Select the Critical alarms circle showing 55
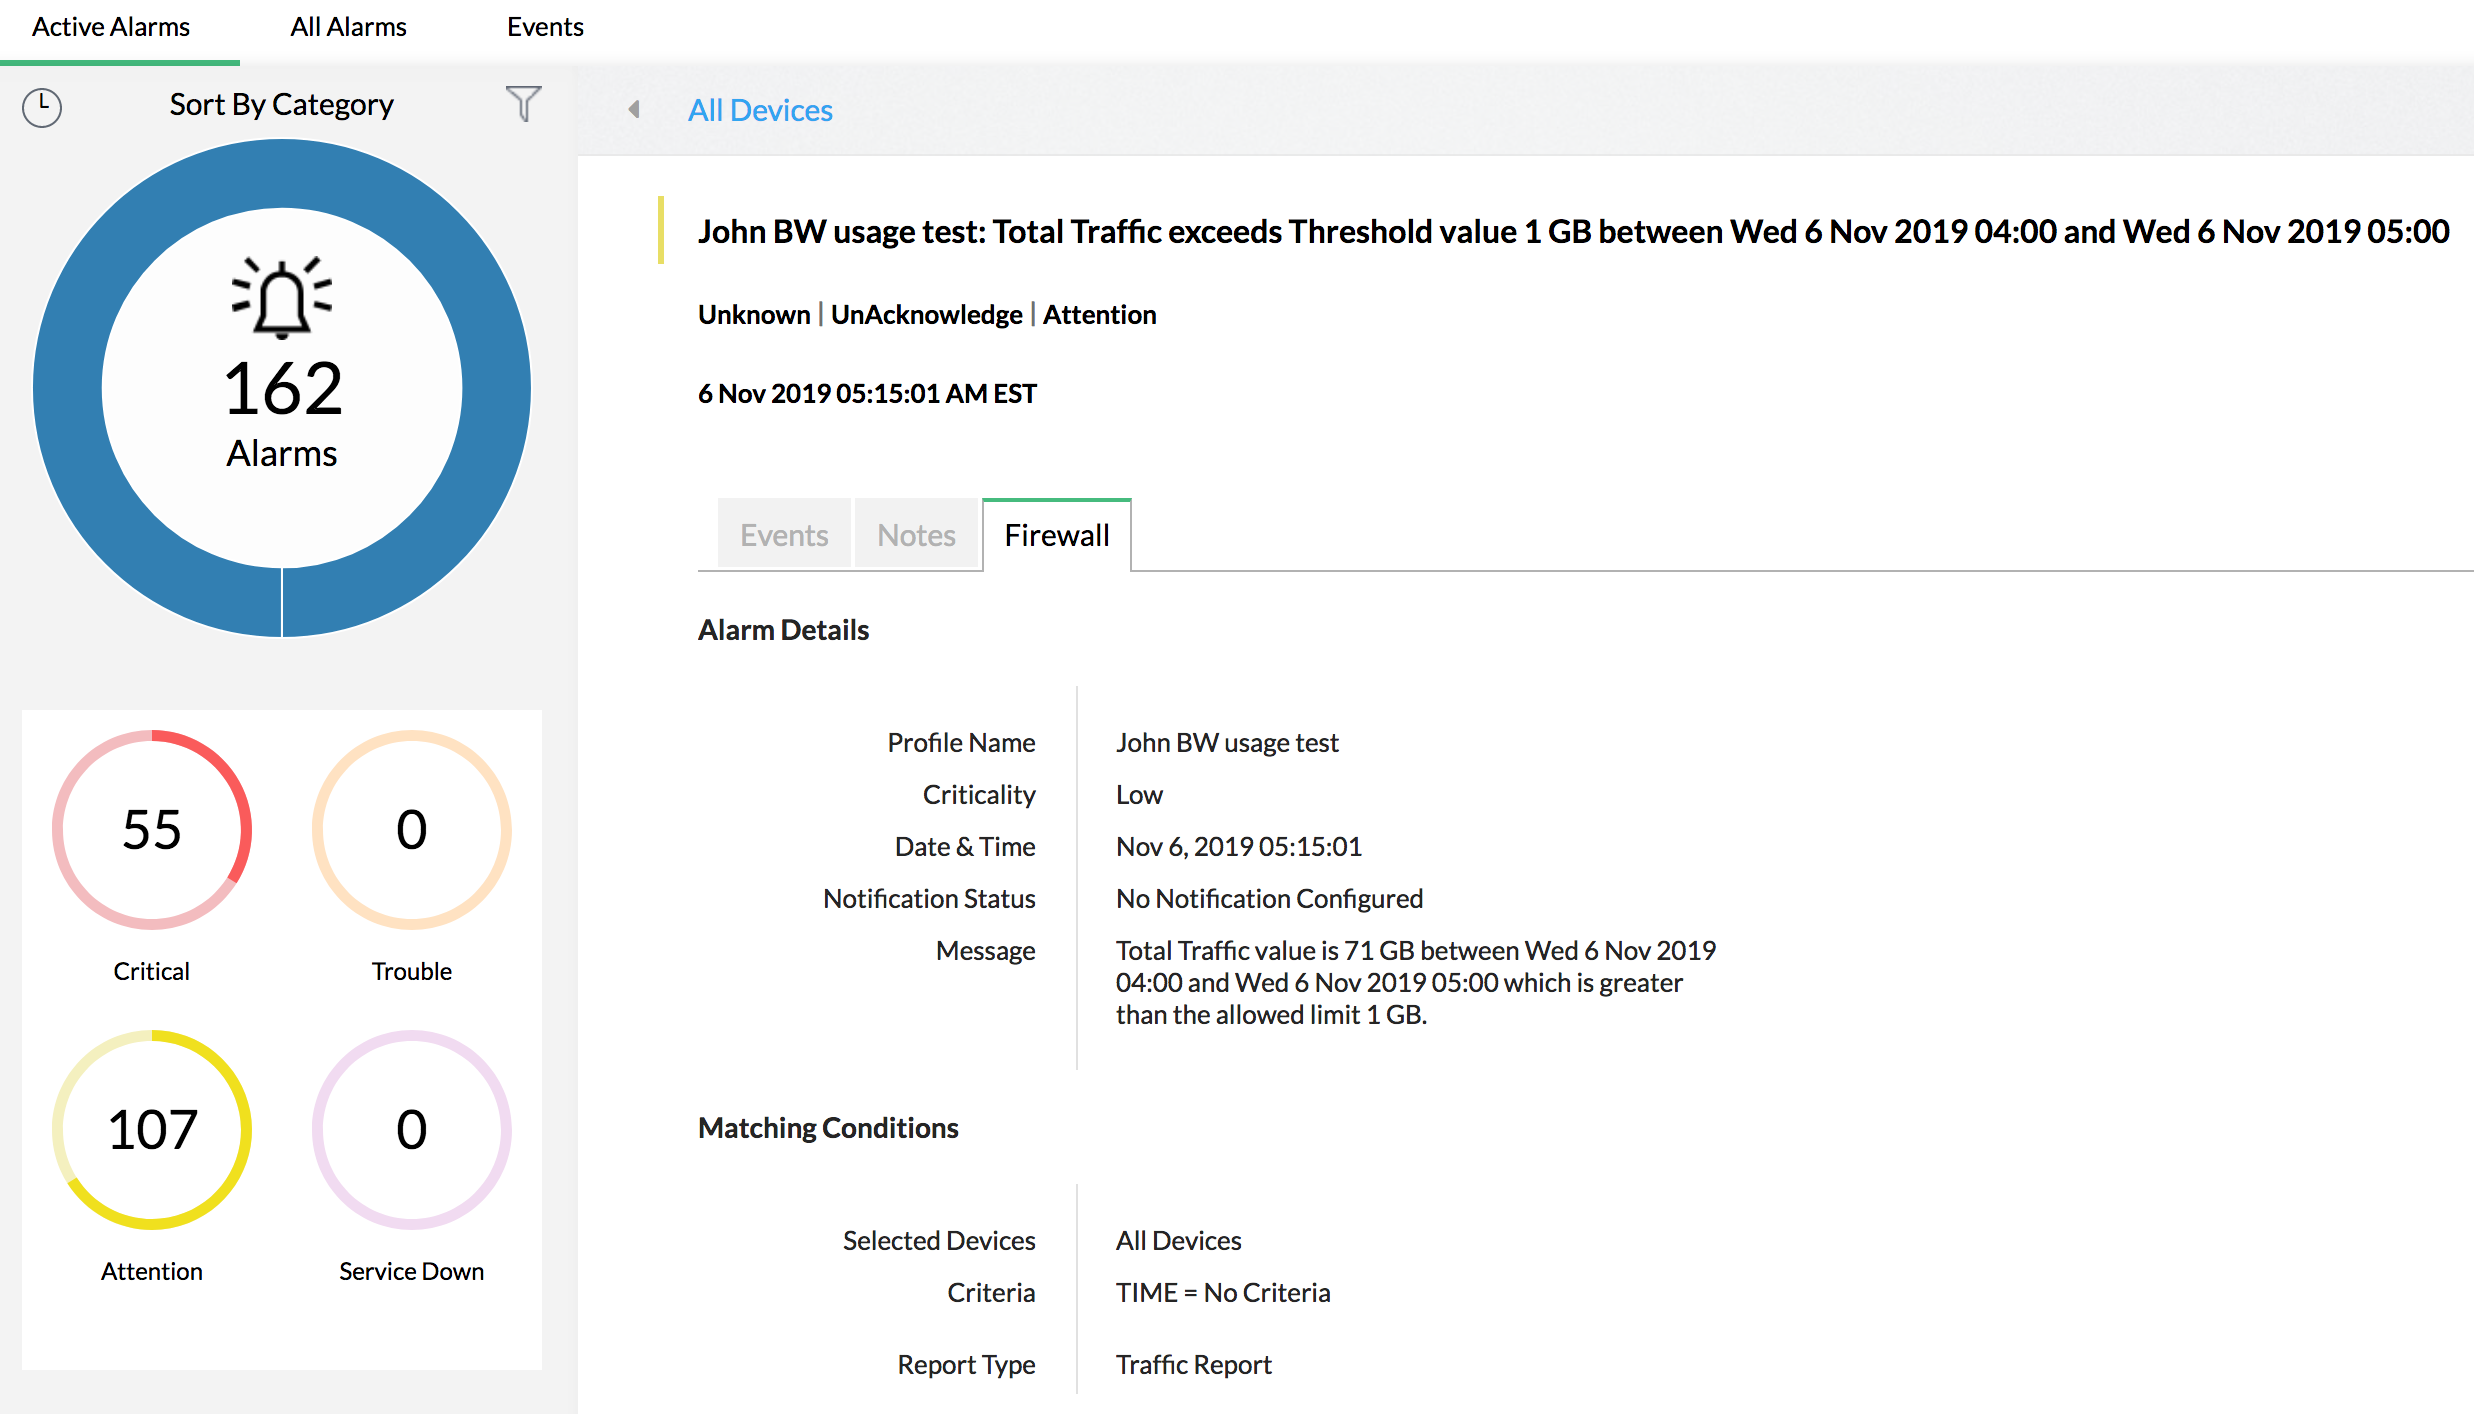The height and width of the screenshot is (1414, 2474). tap(152, 829)
